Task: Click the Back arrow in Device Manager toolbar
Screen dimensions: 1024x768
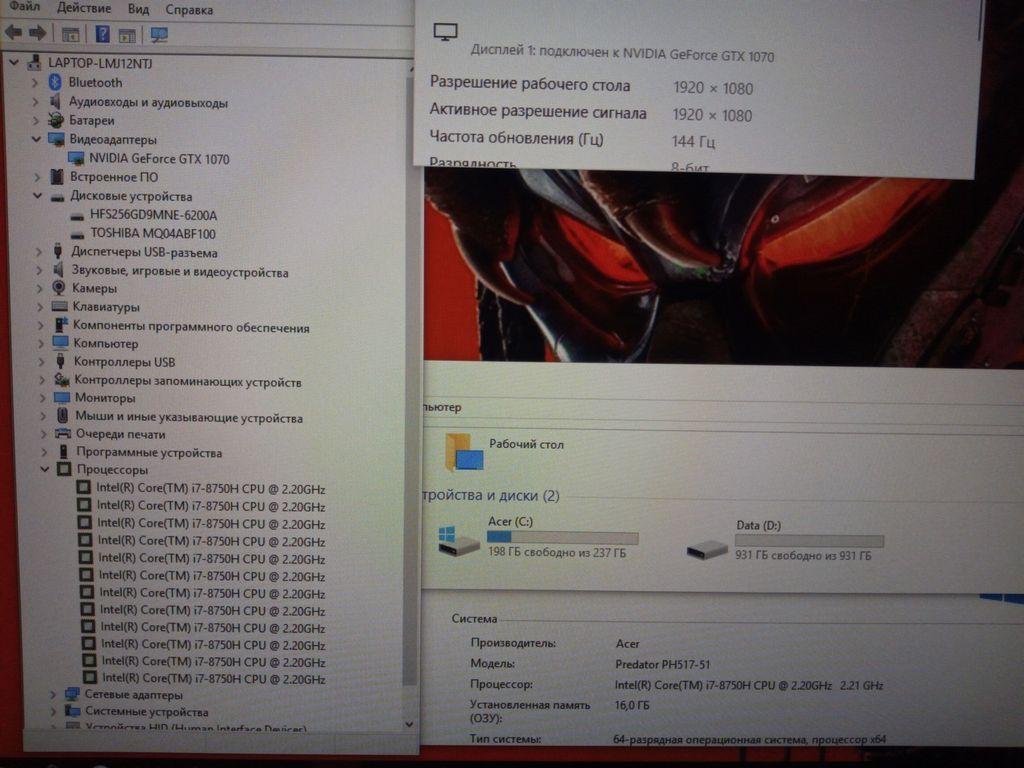Action: 13,33
